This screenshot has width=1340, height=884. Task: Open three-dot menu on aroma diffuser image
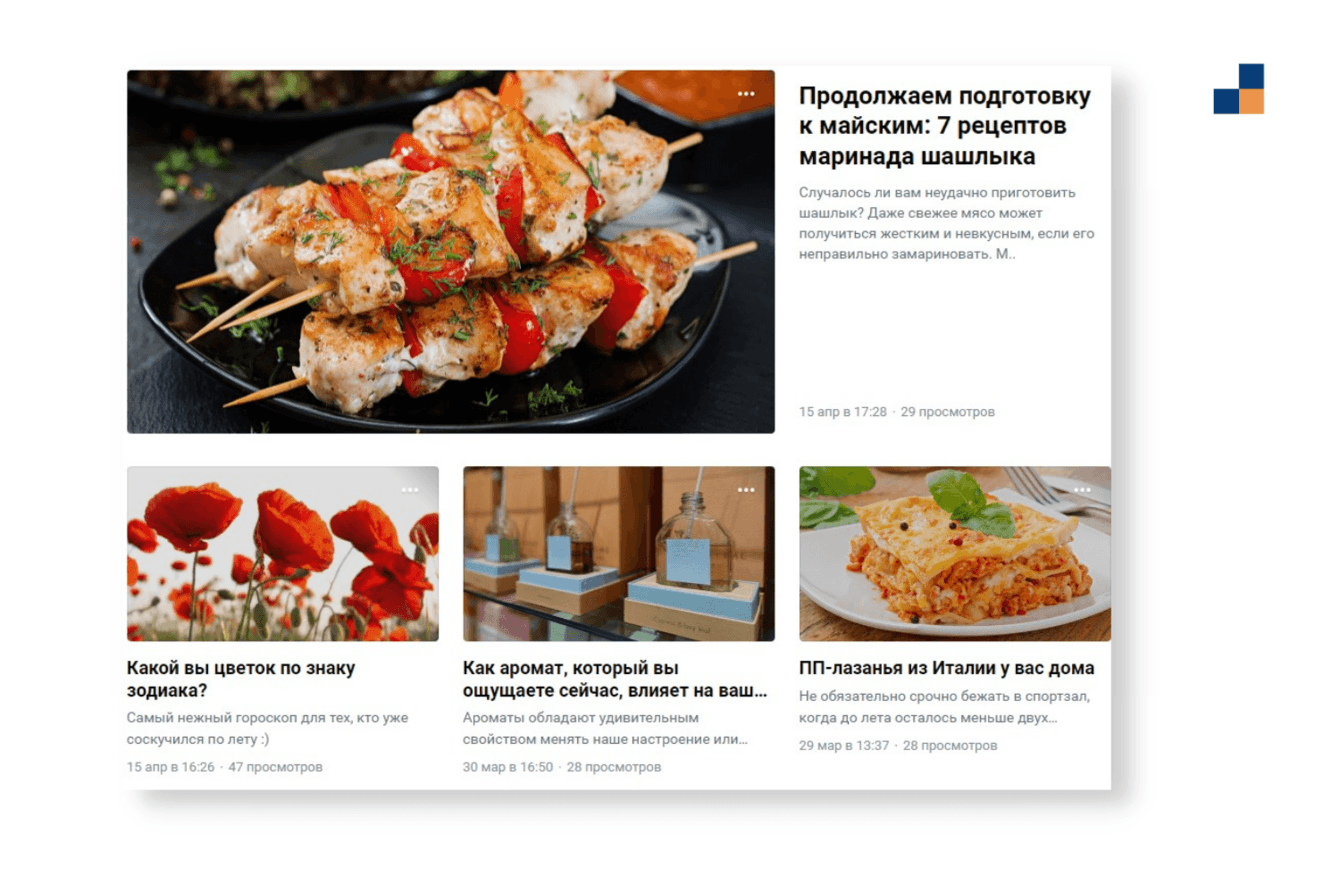tap(746, 490)
